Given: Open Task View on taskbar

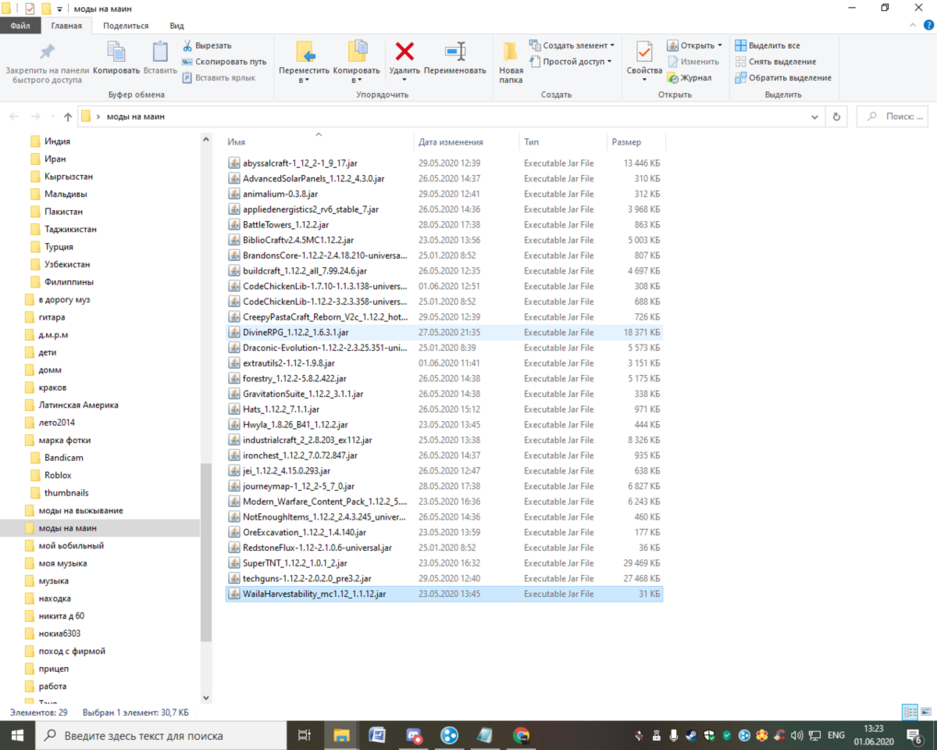Looking at the screenshot, I should pyautogui.click(x=304, y=736).
